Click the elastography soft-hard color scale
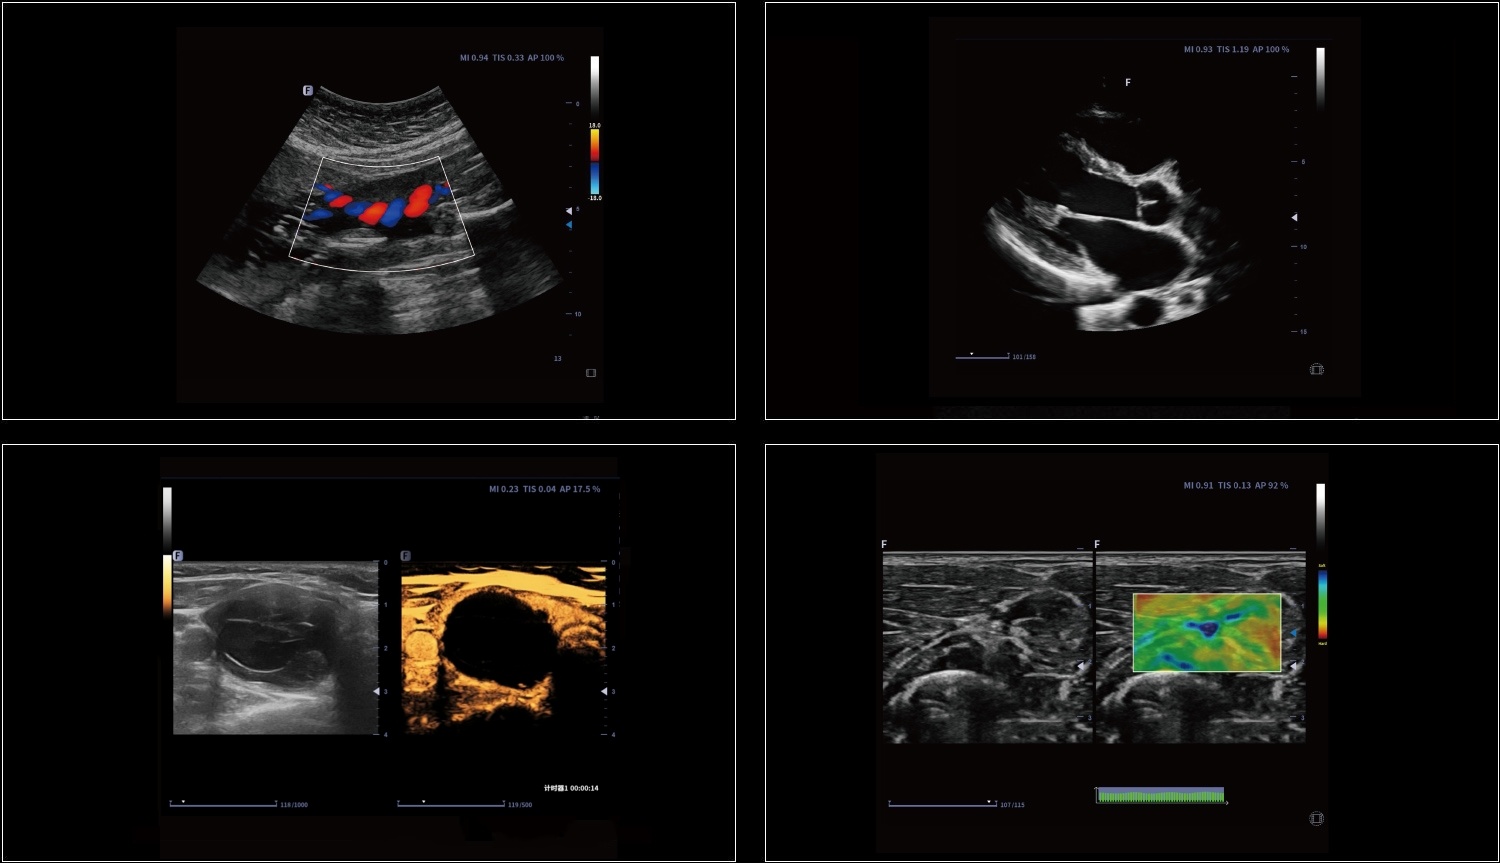 tap(1322, 604)
